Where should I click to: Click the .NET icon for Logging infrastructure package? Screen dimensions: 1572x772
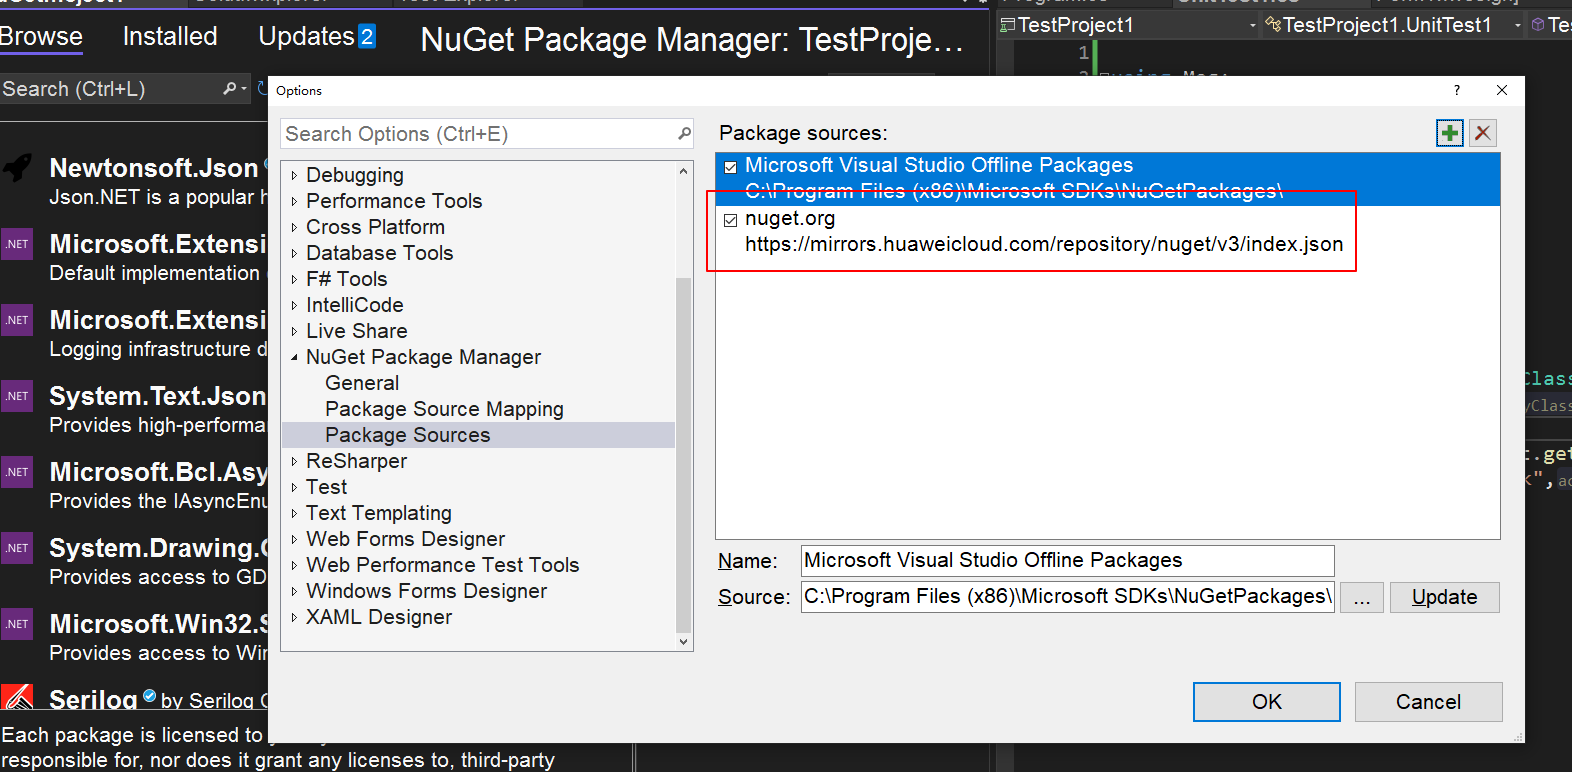(x=17, y=320)
